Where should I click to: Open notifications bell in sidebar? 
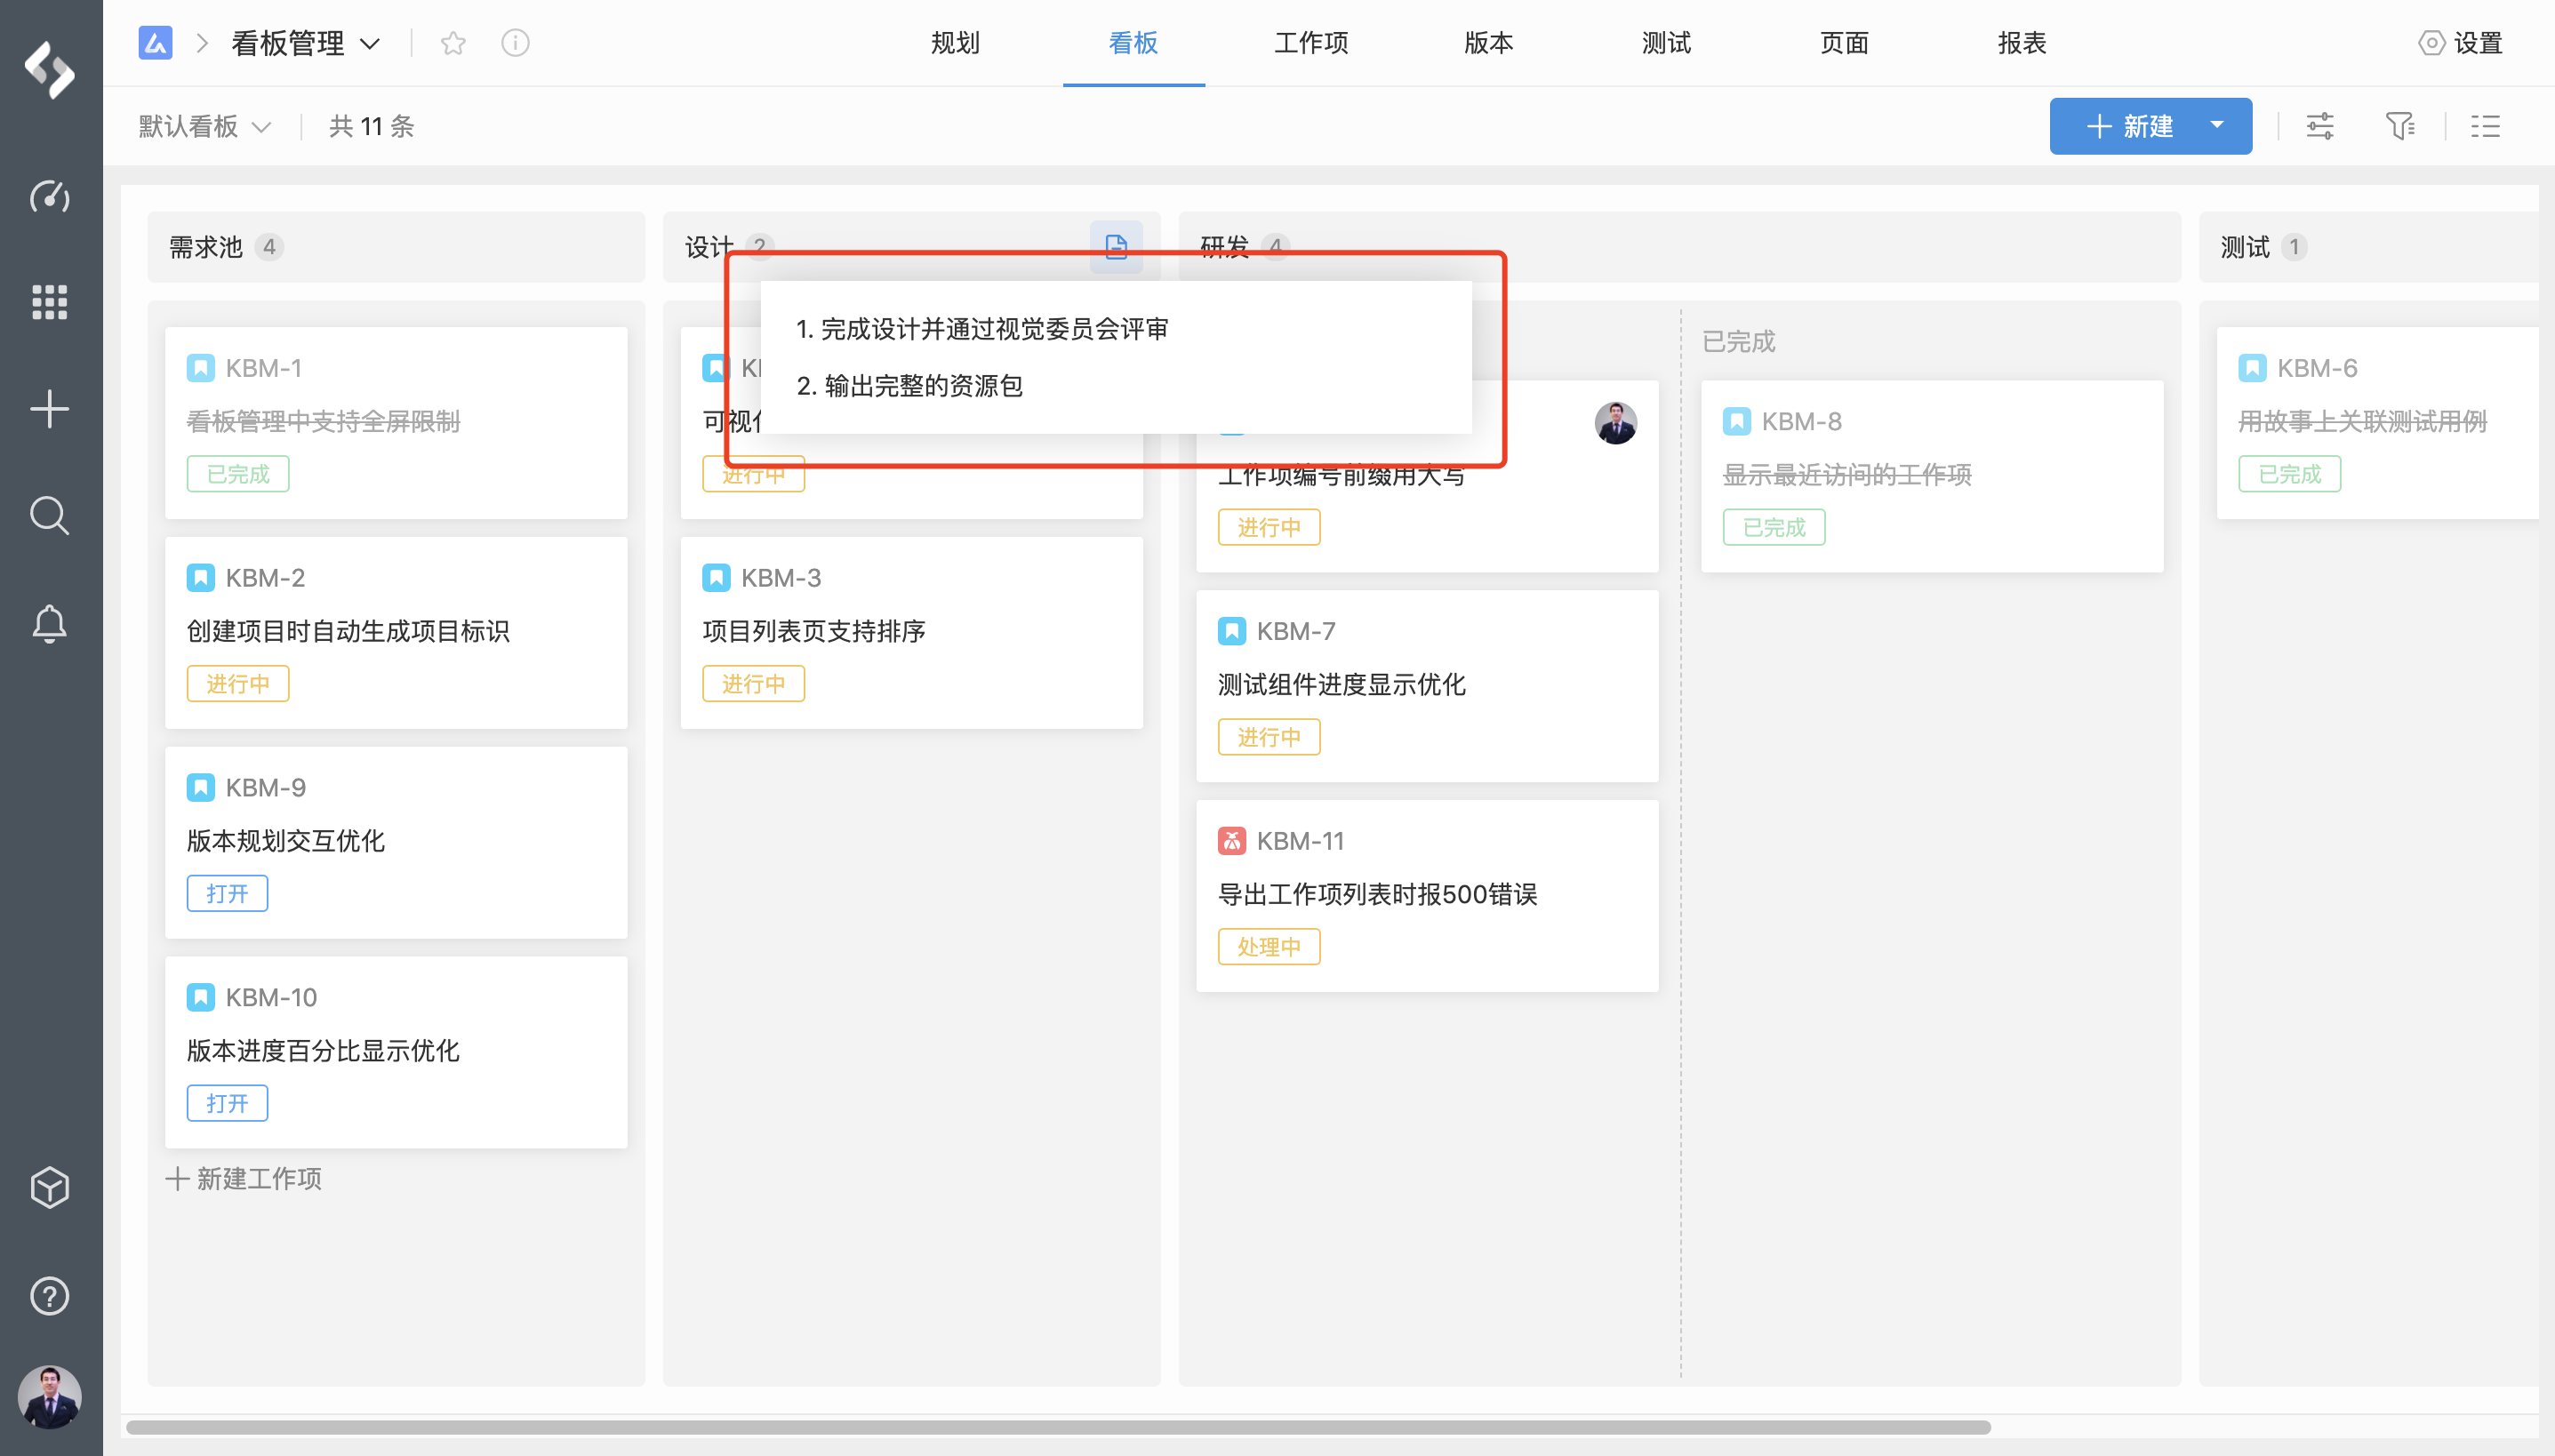tap(49, 624)
